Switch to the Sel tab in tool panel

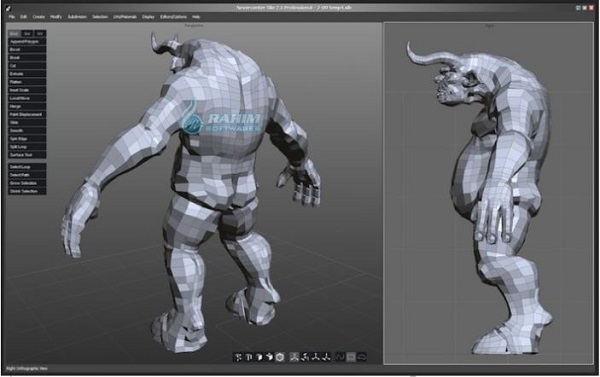click(27, 34)
